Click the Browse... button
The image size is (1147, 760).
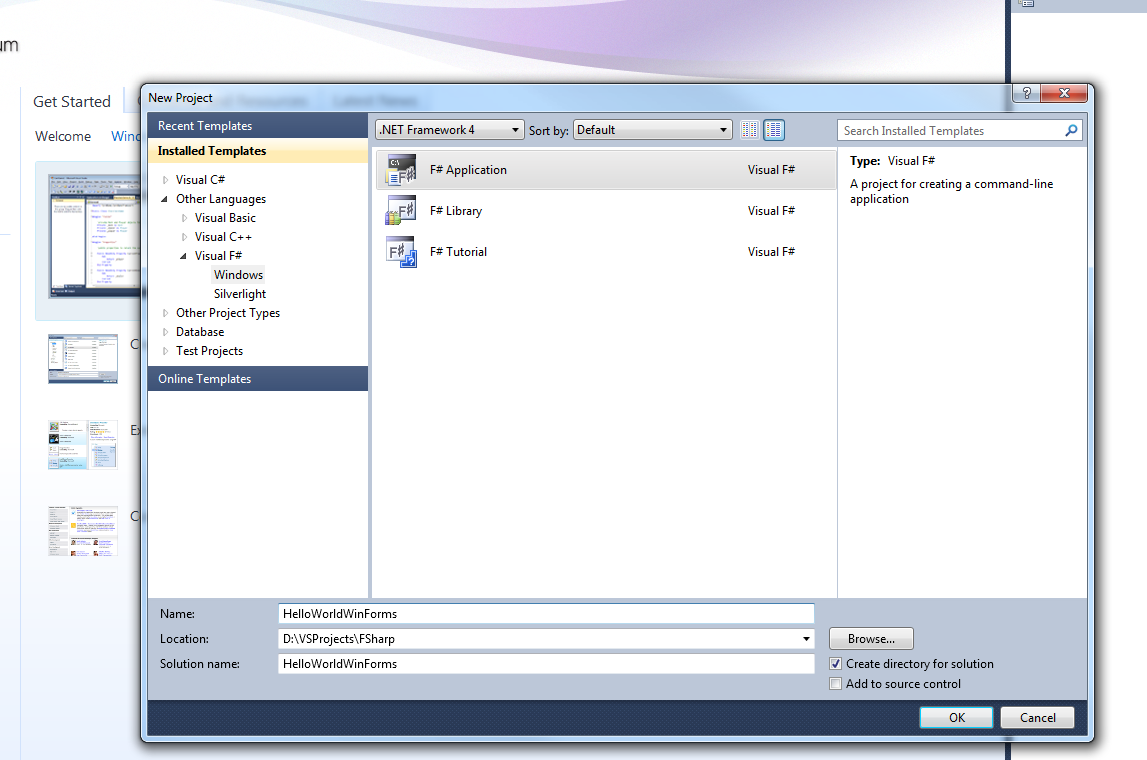870,639
